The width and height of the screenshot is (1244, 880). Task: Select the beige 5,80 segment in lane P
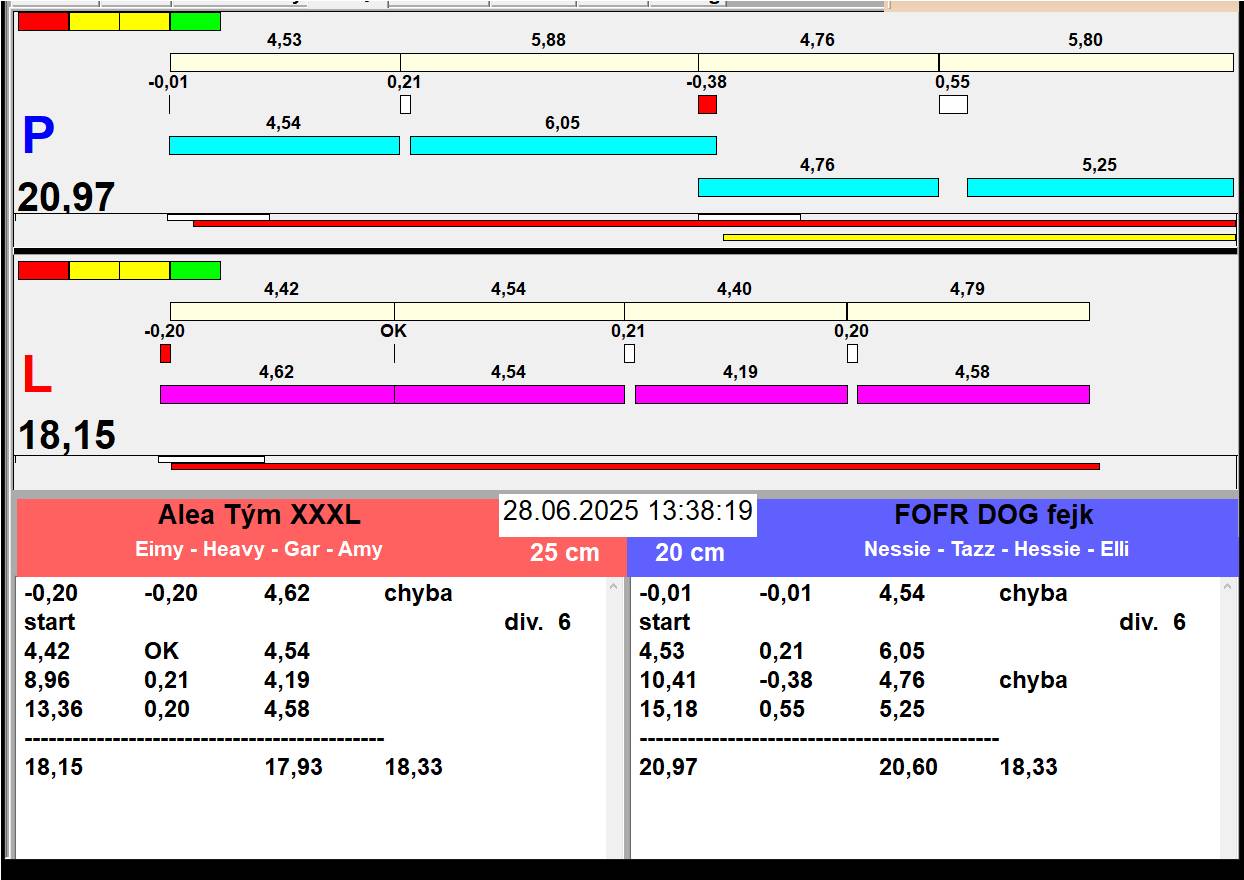(x=1086, y=62)
